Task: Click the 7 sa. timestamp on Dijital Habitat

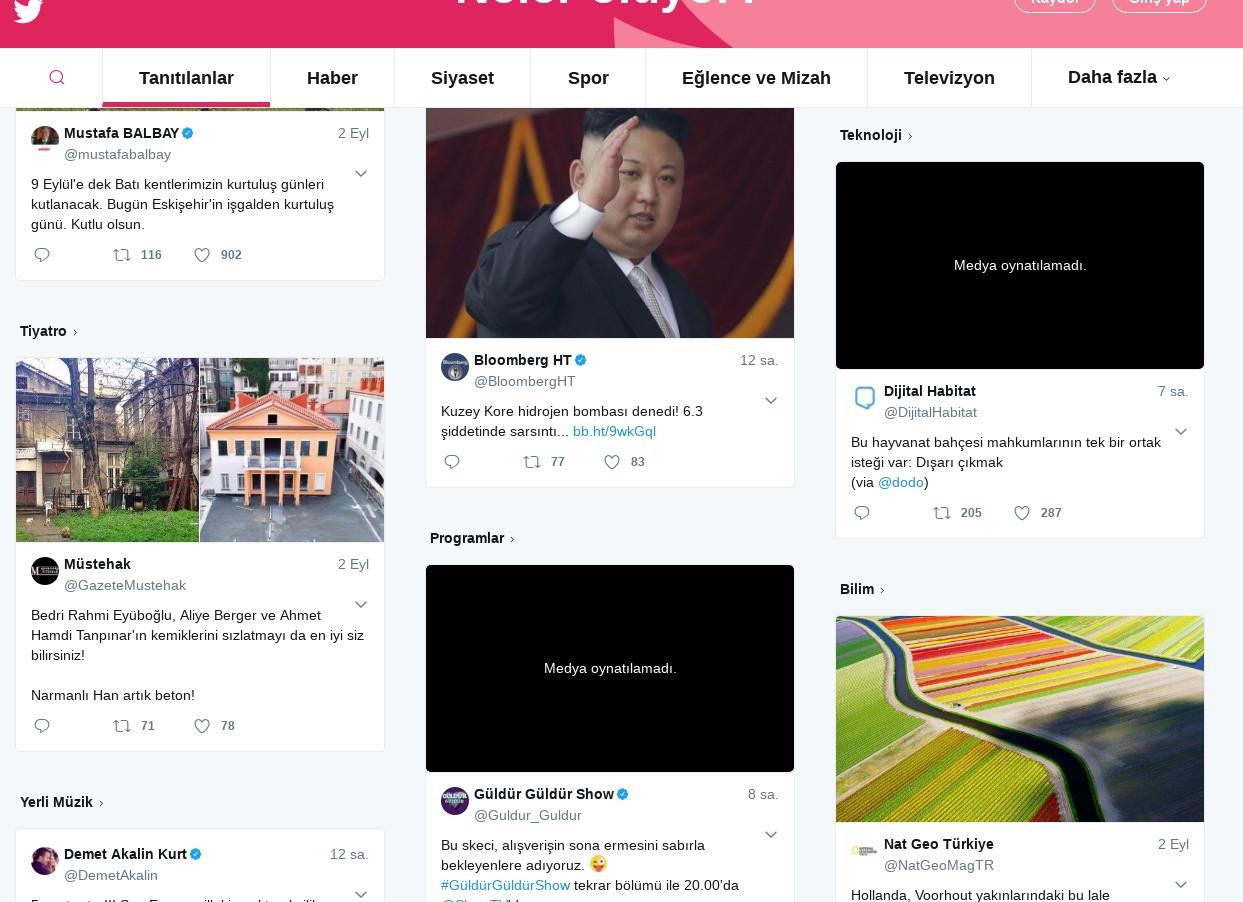Action: (x=1173, y=391)
